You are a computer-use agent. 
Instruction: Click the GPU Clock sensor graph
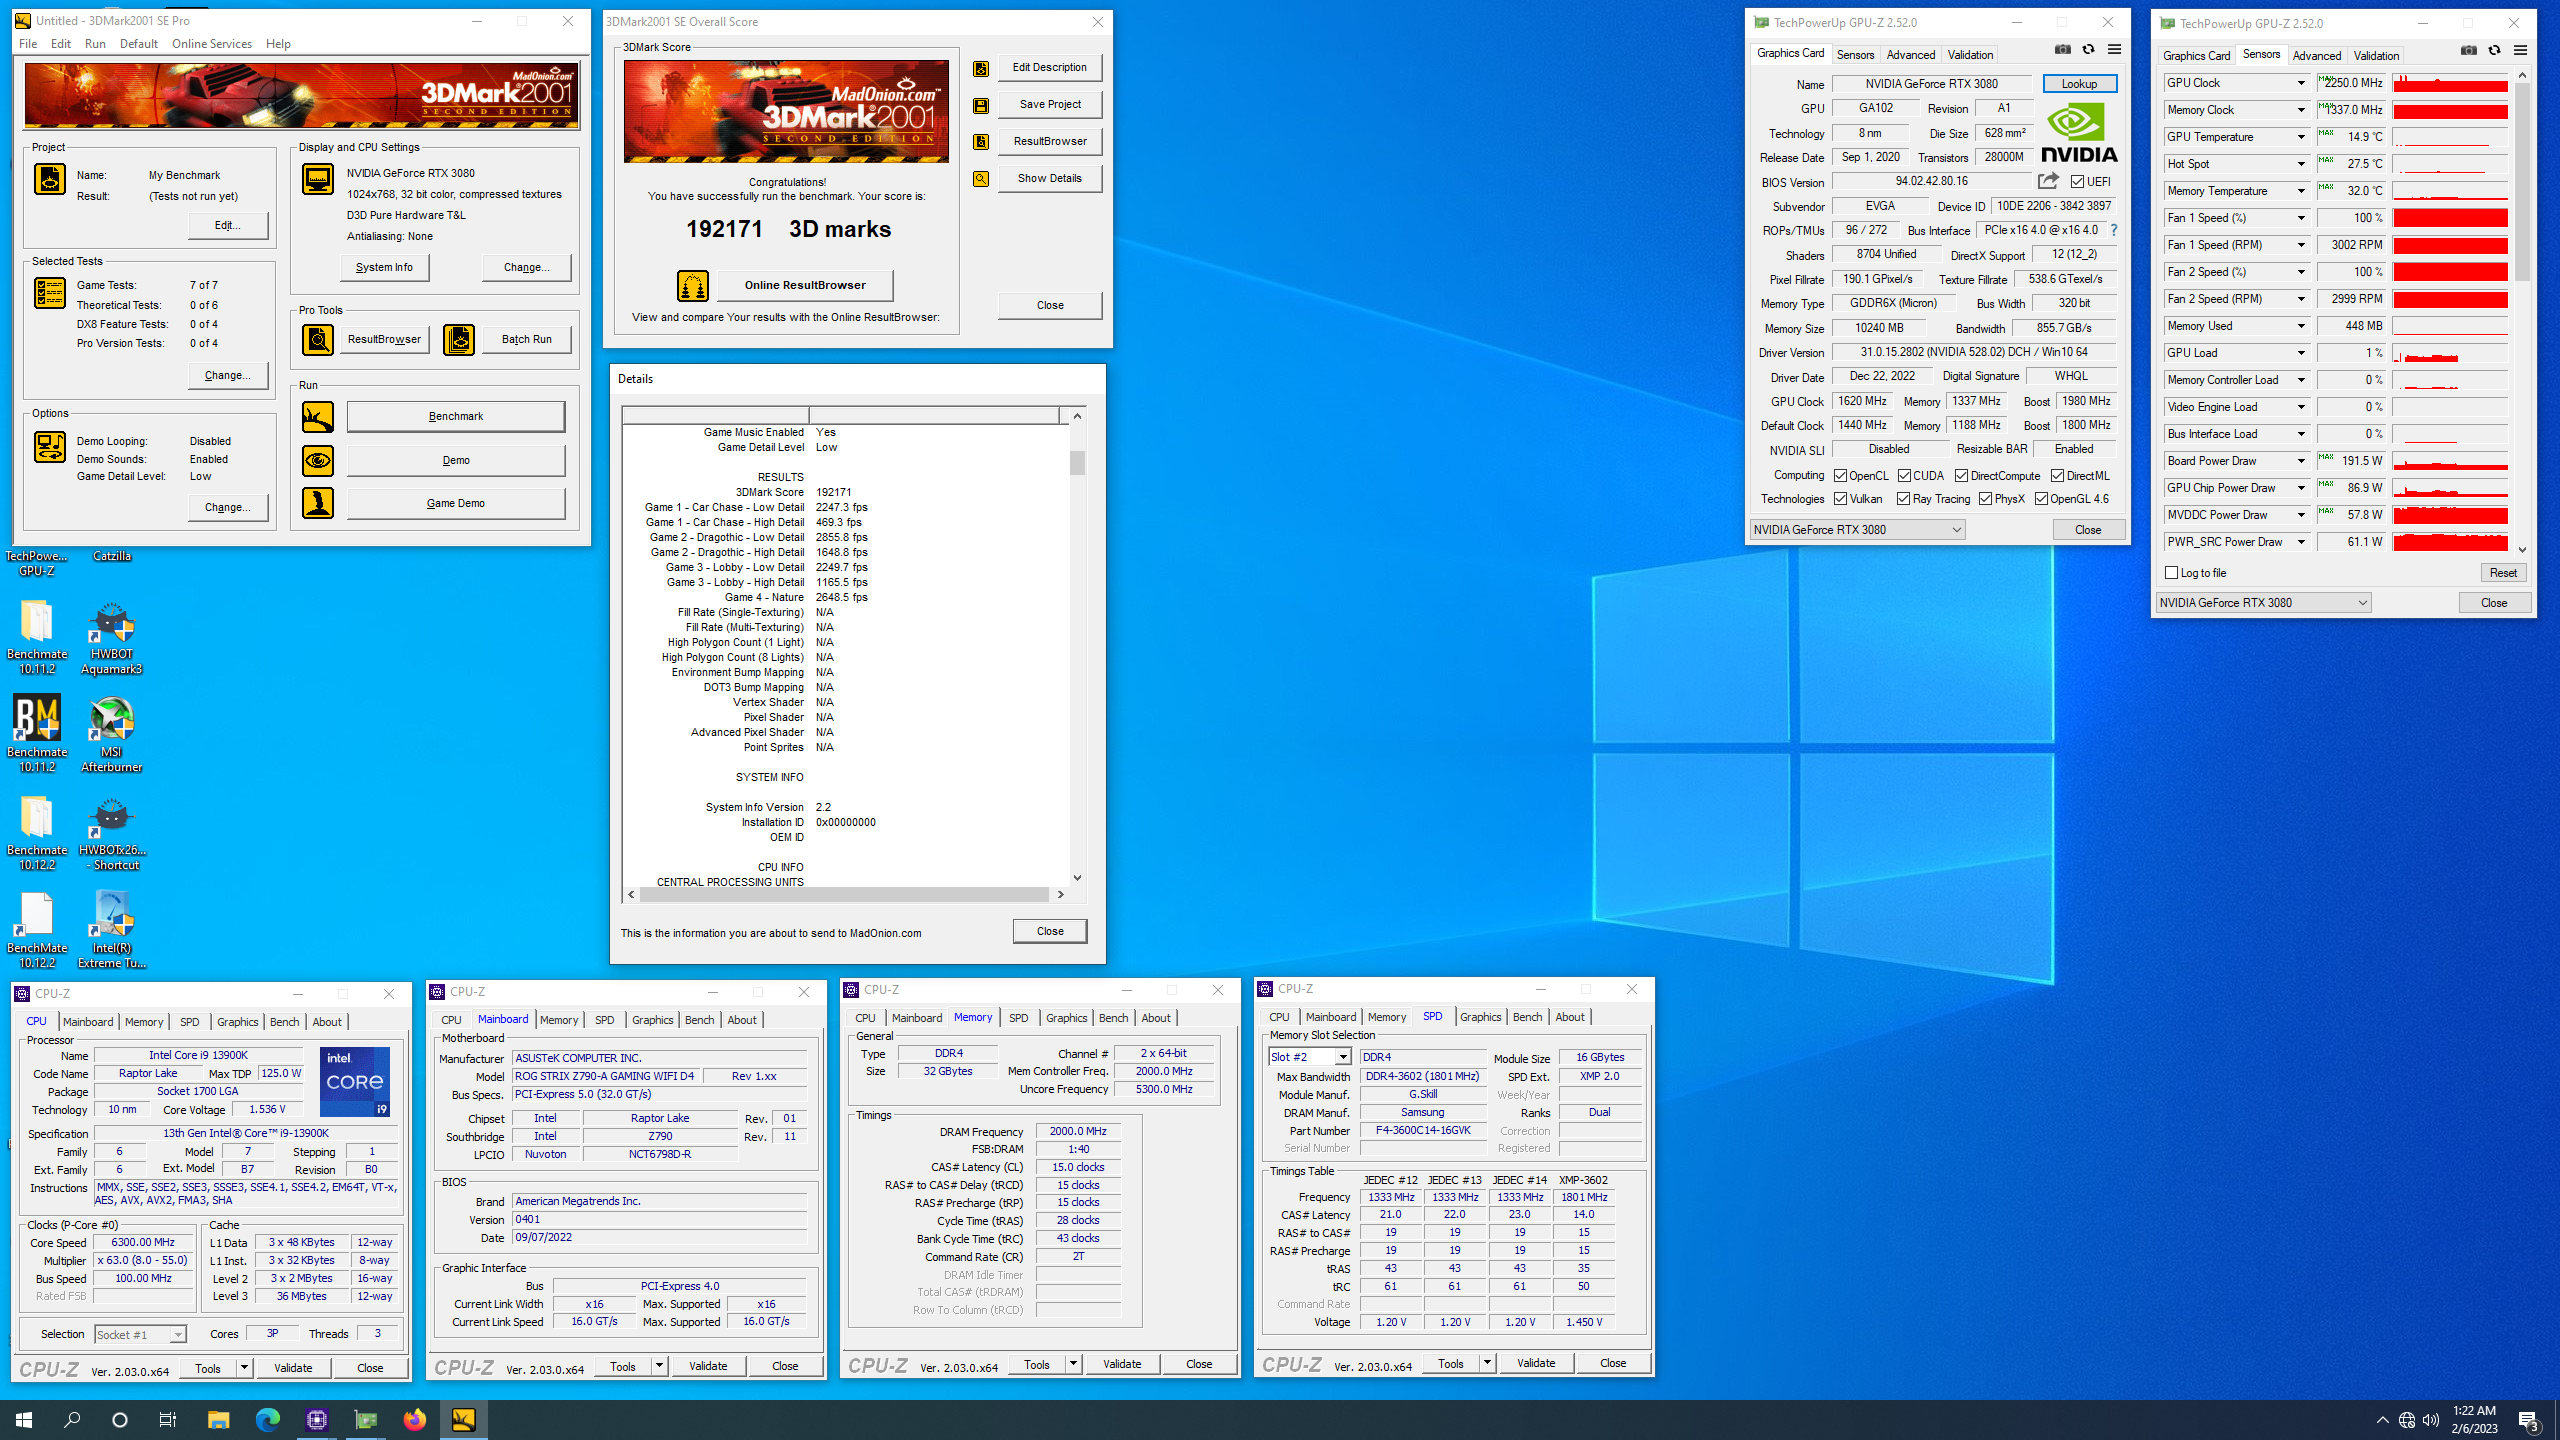[2450, 83]
